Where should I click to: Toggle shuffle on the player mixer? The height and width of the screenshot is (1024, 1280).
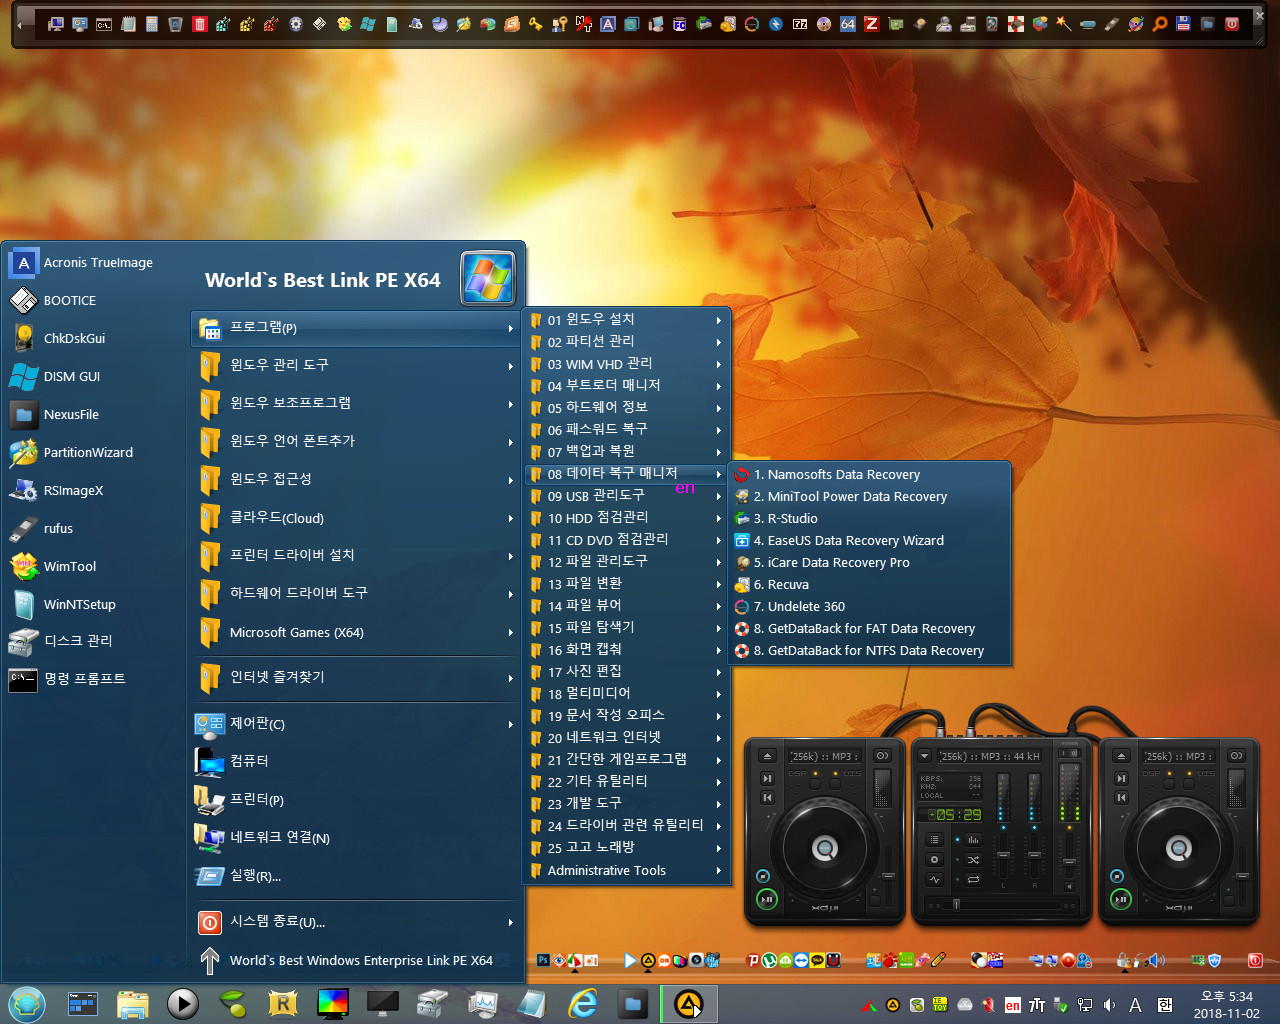pyautogui.click(x=973, y=860)
